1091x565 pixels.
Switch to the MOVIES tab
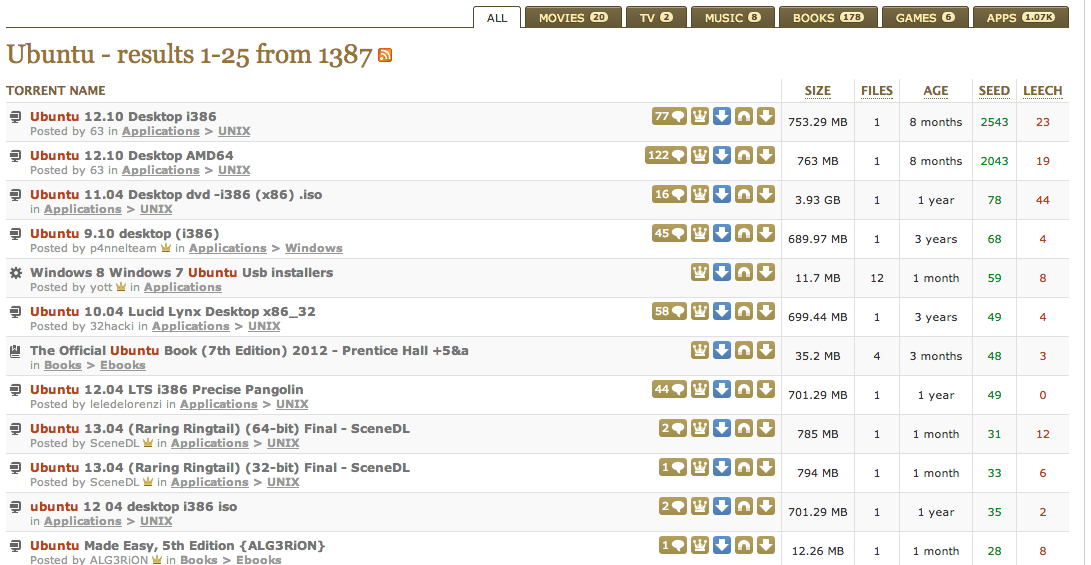click(573, 17)
